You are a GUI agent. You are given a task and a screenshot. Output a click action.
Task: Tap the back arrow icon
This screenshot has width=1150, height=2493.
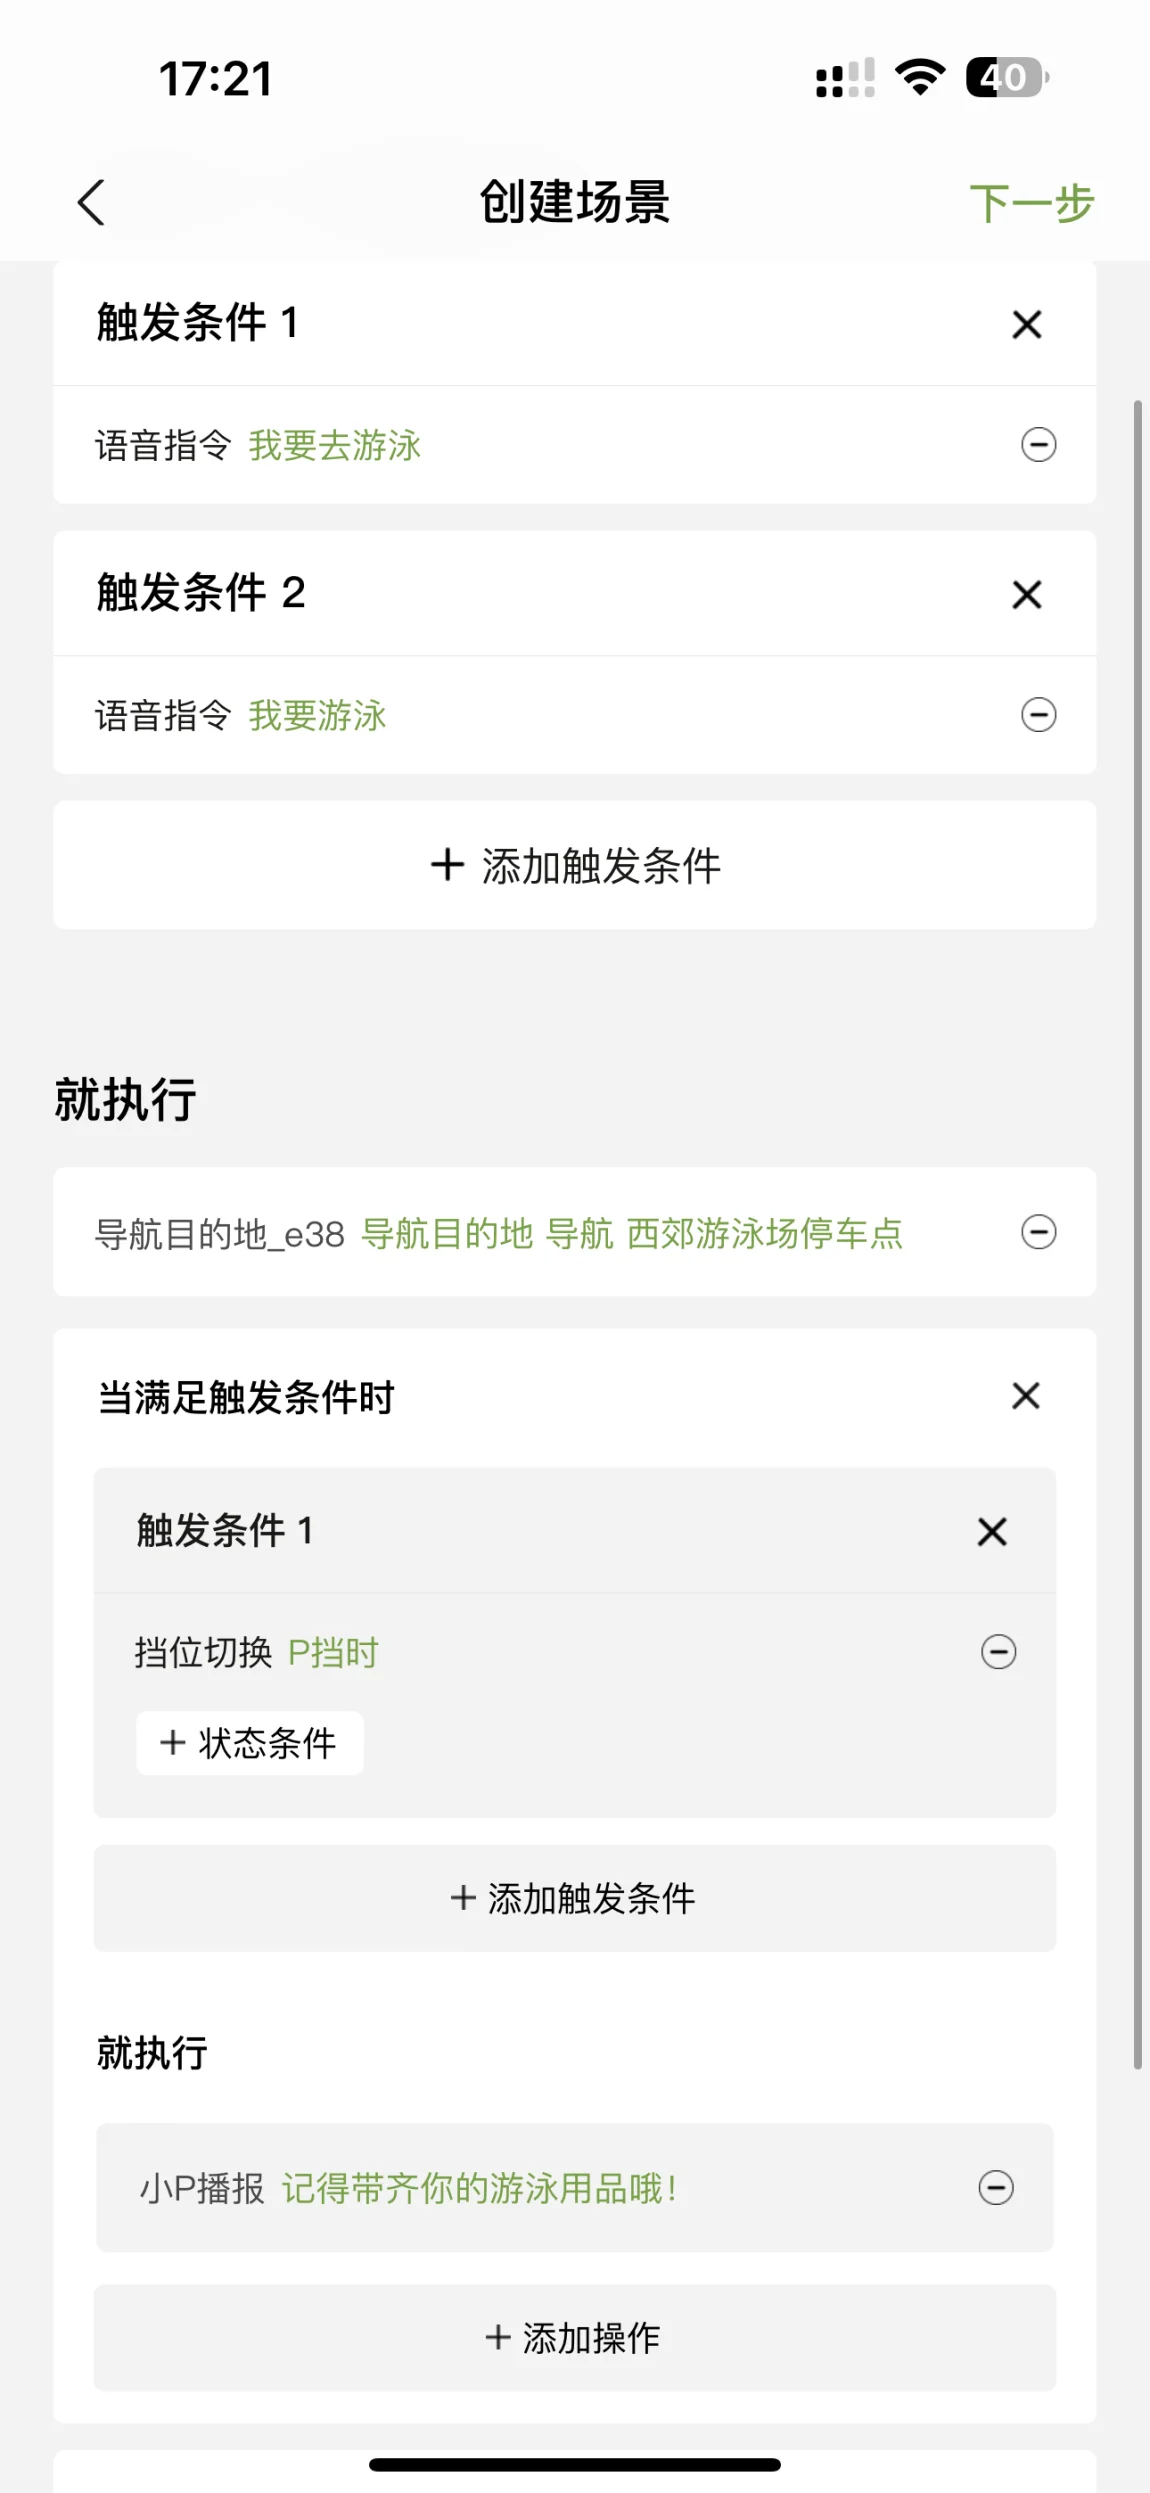(x=91, y=203)
